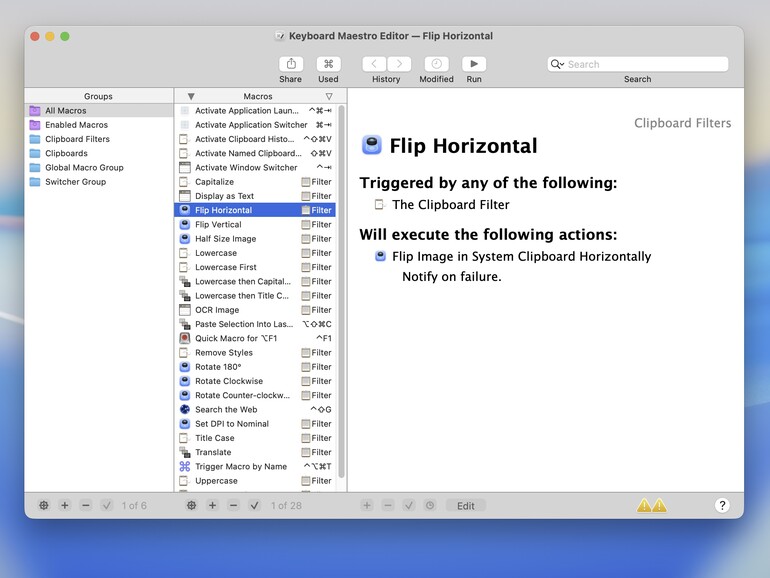The image size is (770, 578).
Task: Click the filled triangle in the Macros header
Action: [x=191, y=96]
